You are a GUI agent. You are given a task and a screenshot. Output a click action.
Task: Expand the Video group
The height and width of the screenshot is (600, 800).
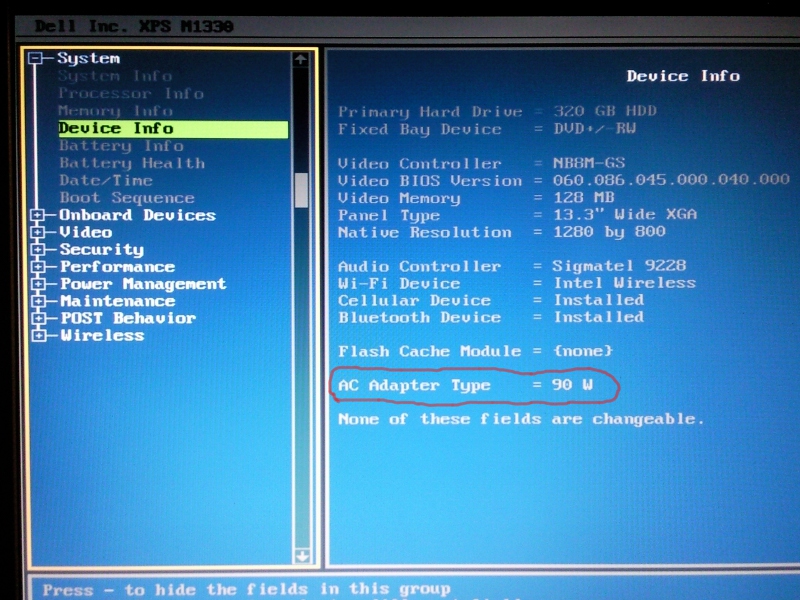[37, 233]
